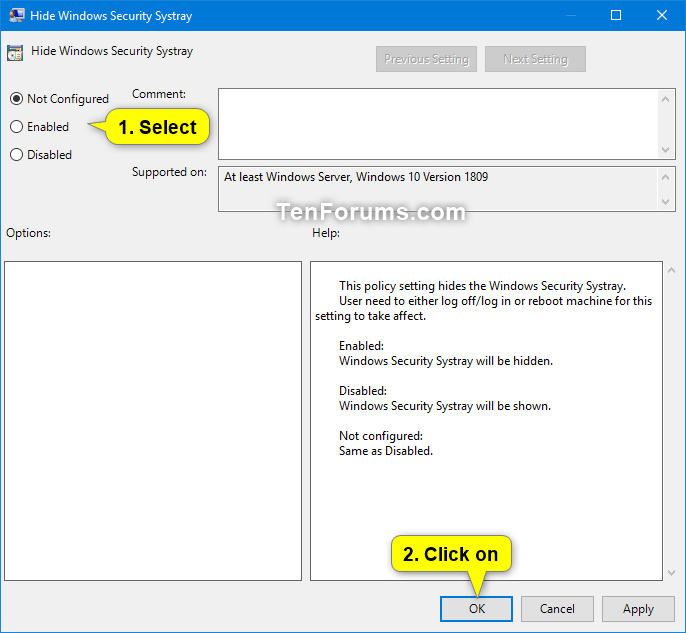Click the Comment box scroll up arrow
Image resolution: width=686 pixels, height=633 pixels.
click(x=665, y=99)
